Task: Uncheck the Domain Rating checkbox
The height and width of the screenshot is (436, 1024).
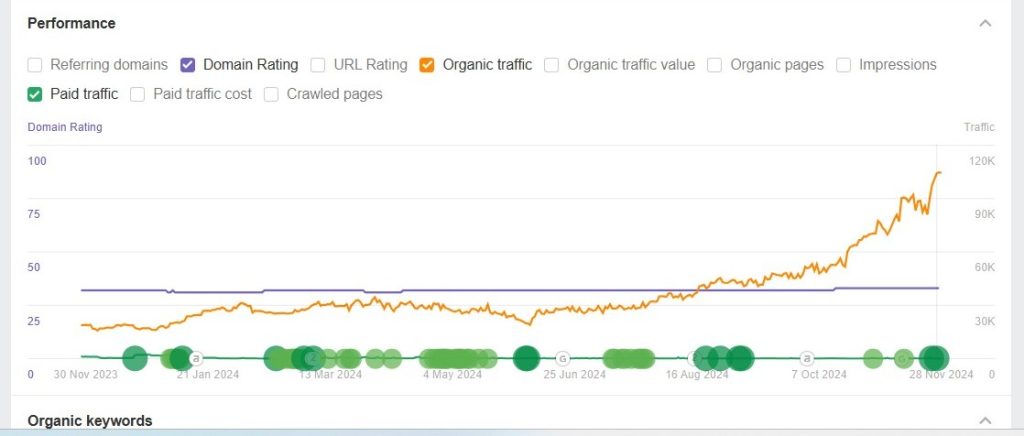Action: [188, 65]
